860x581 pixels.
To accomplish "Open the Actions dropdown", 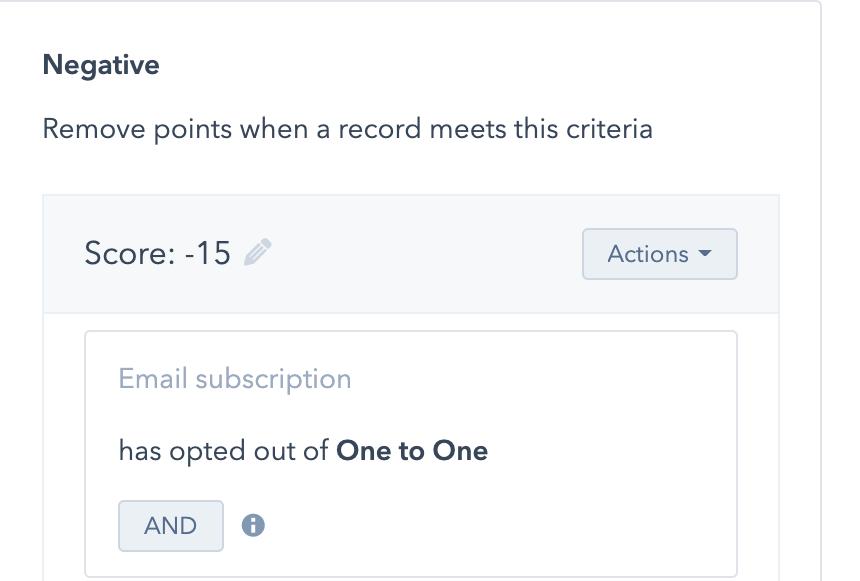I will (659, 254).
